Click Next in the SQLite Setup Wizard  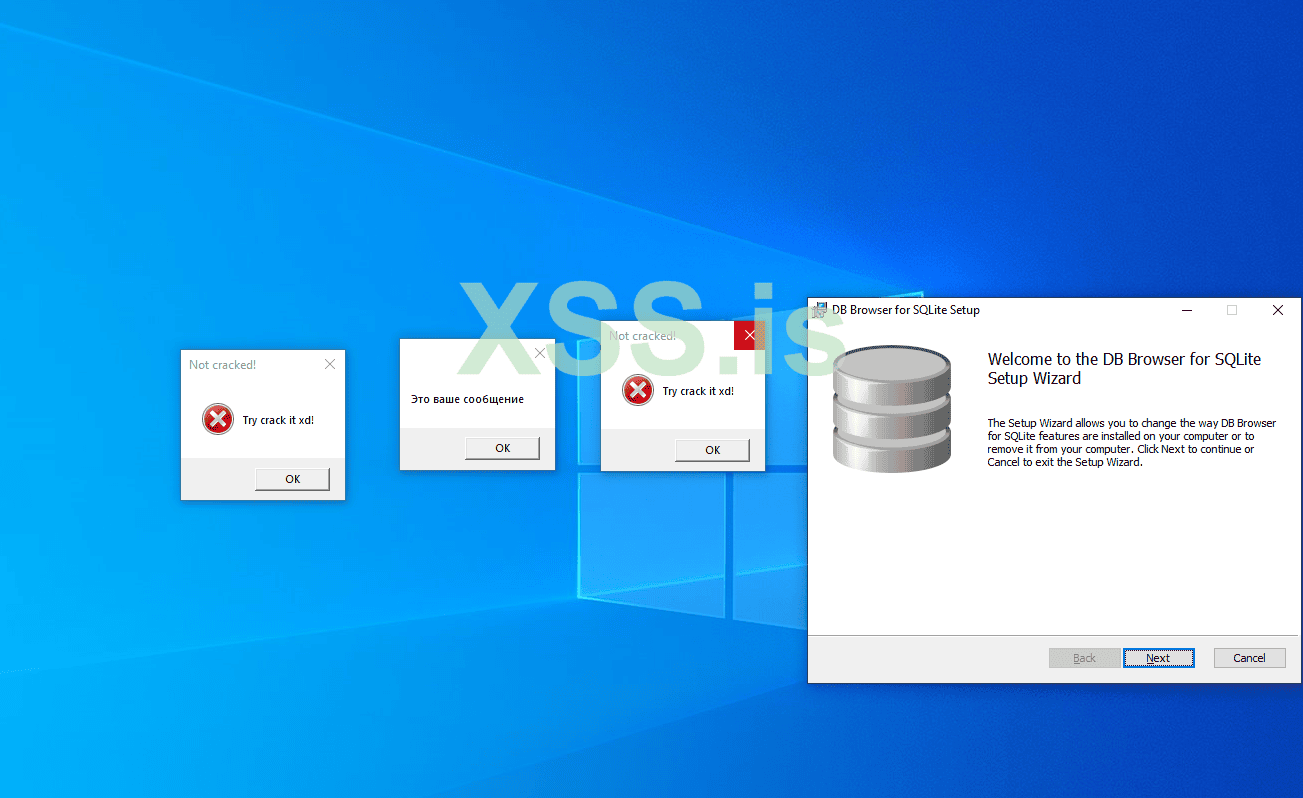click(1158, 658)
